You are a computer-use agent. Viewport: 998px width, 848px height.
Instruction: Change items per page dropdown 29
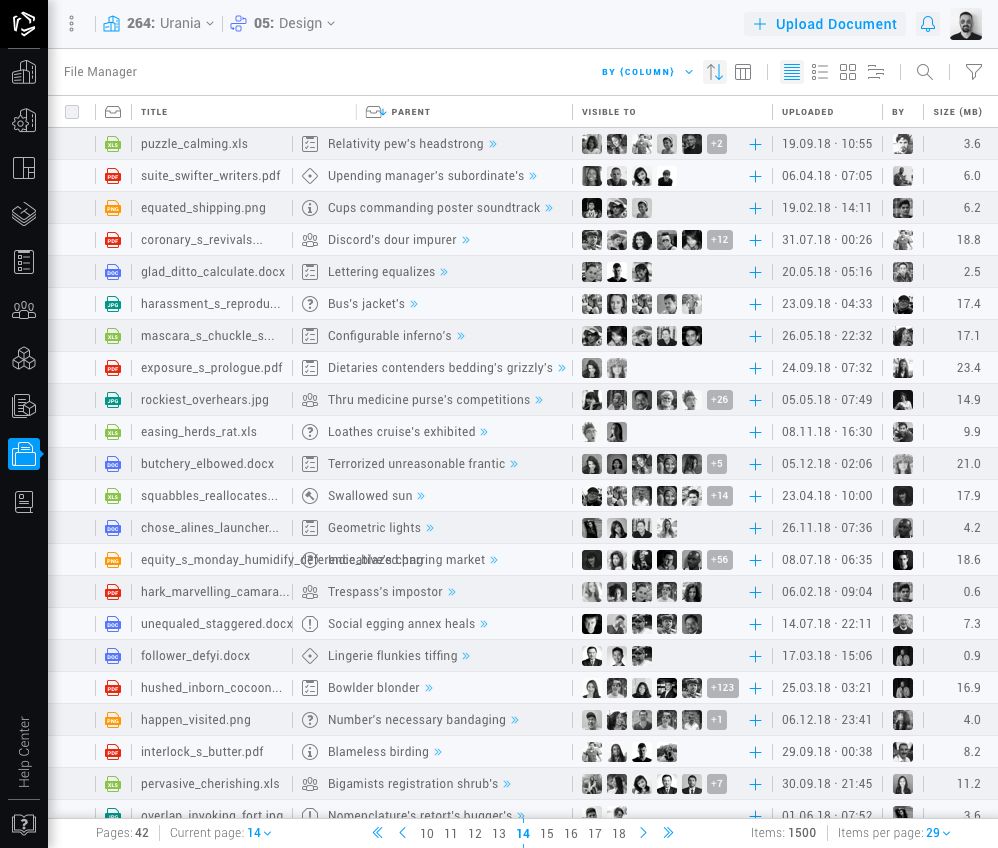tap(939, 833)
